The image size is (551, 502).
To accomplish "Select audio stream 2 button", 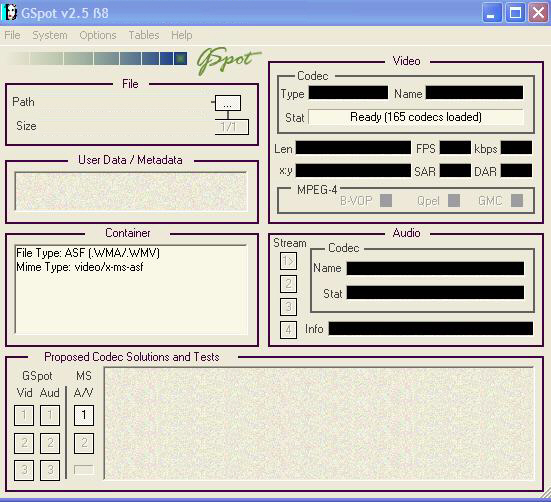I will [x=288, y=283].
